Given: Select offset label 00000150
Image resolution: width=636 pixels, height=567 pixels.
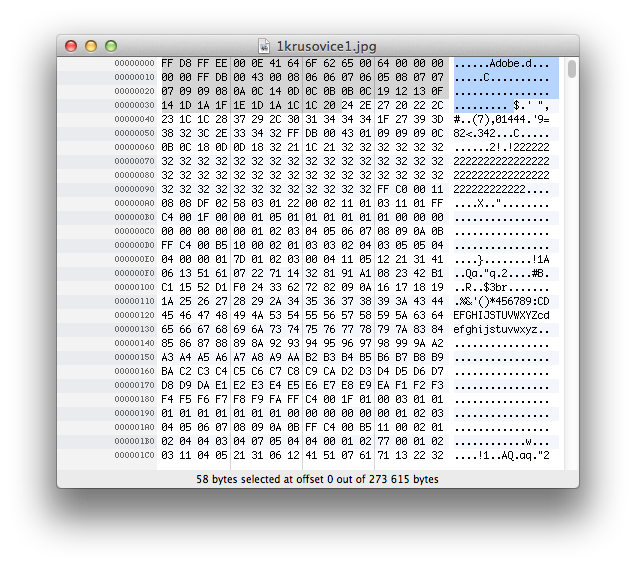Looking at the screenshot, I should coord(134,357).
